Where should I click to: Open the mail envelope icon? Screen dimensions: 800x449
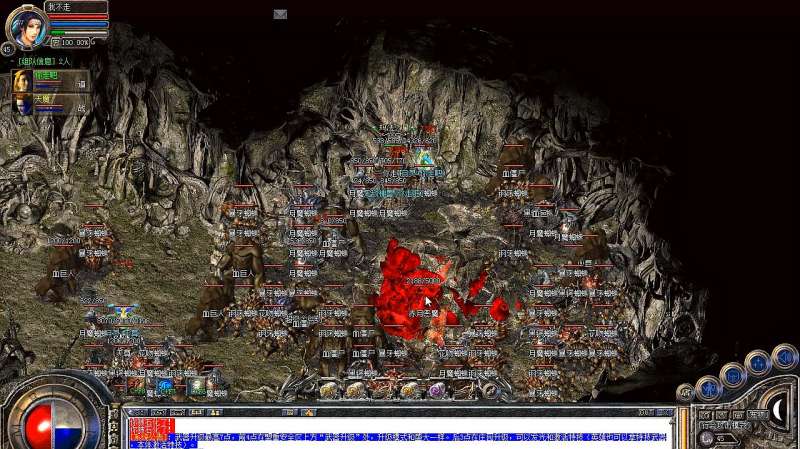[280, 14]
